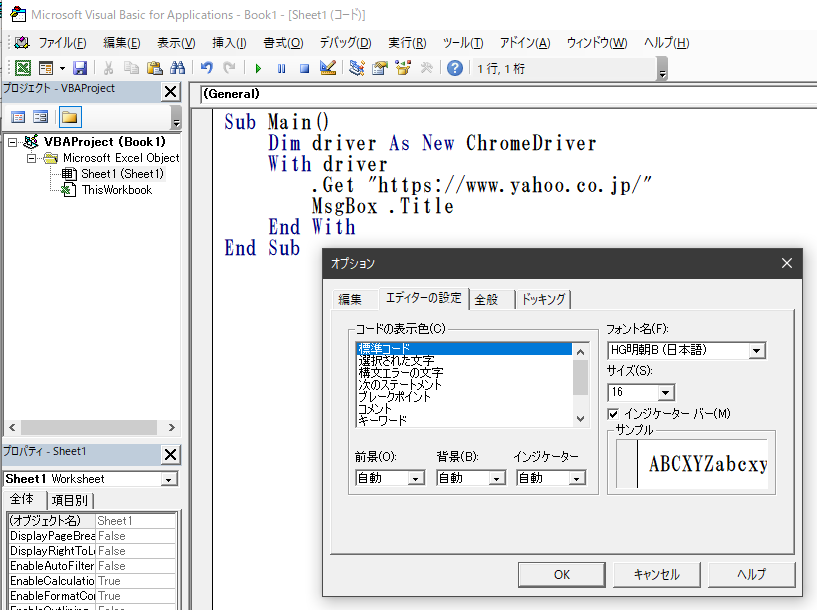Open the サイズ font size dropdown
This screenshot has width=817, height=610.
point(665,393)
